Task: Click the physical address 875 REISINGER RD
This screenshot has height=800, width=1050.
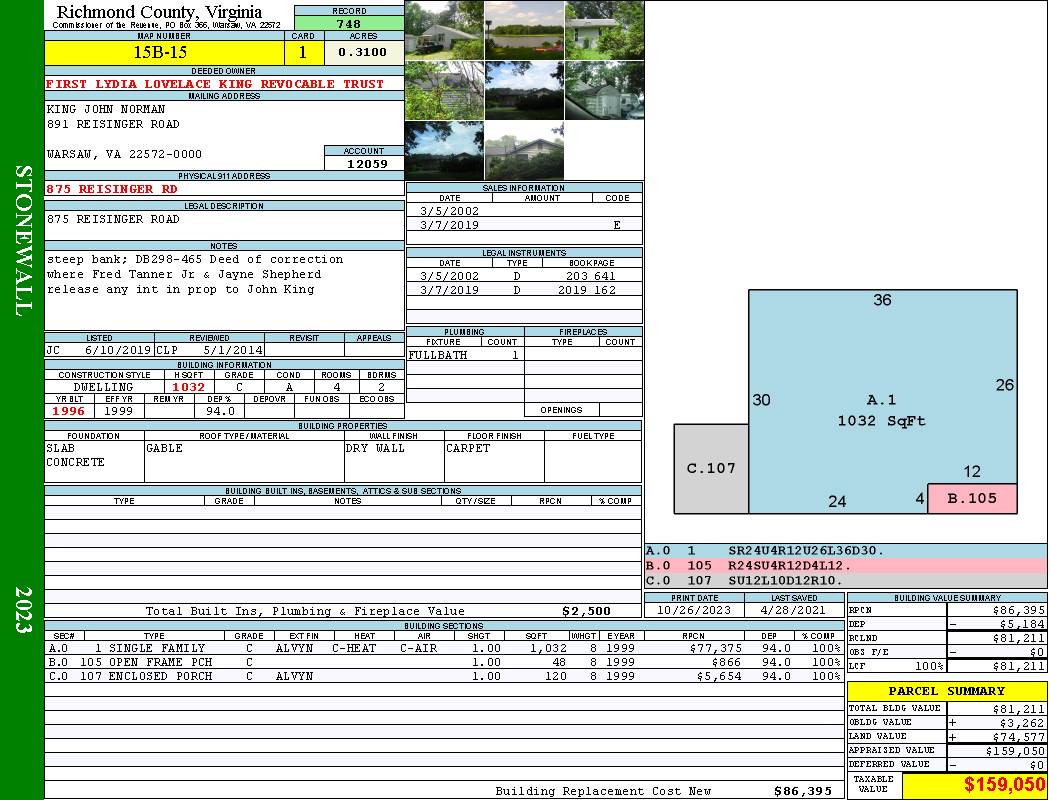Action: [113, 189]
